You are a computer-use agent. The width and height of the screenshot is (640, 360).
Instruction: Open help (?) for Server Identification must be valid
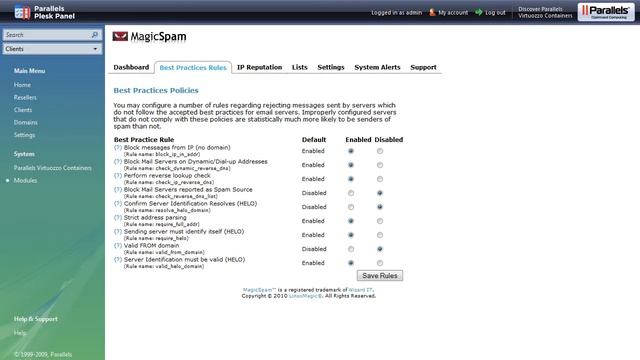118,259
